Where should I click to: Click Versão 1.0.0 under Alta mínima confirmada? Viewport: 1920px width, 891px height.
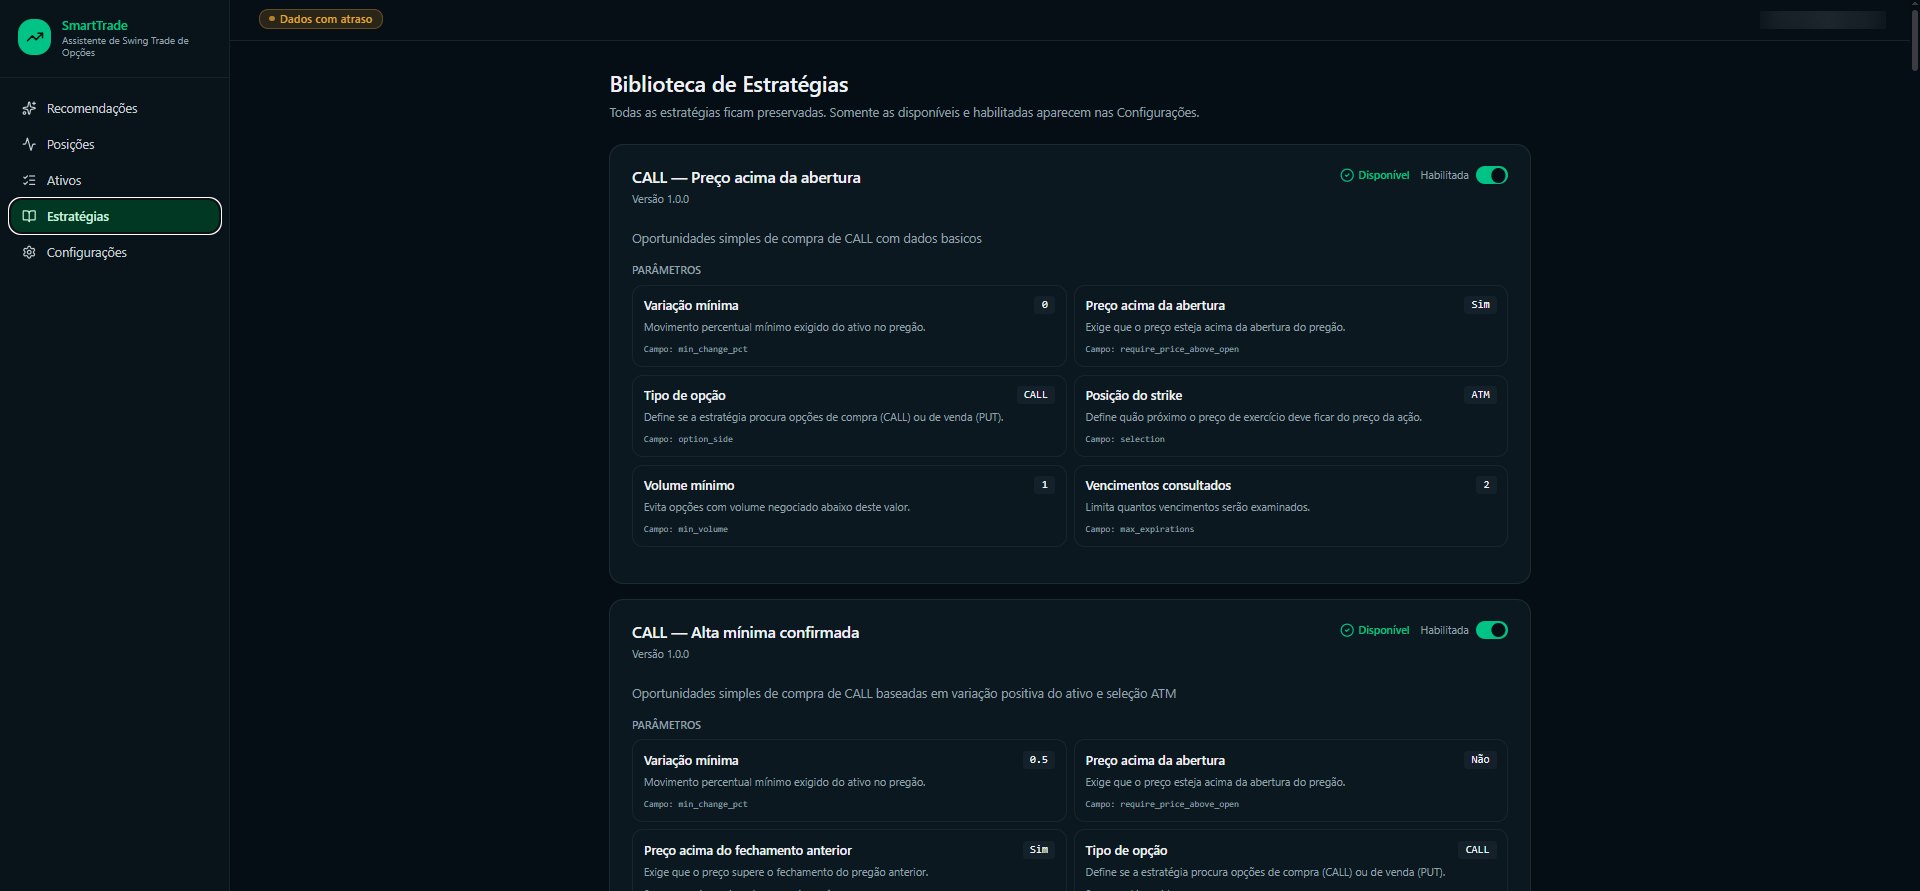[660, 654]
